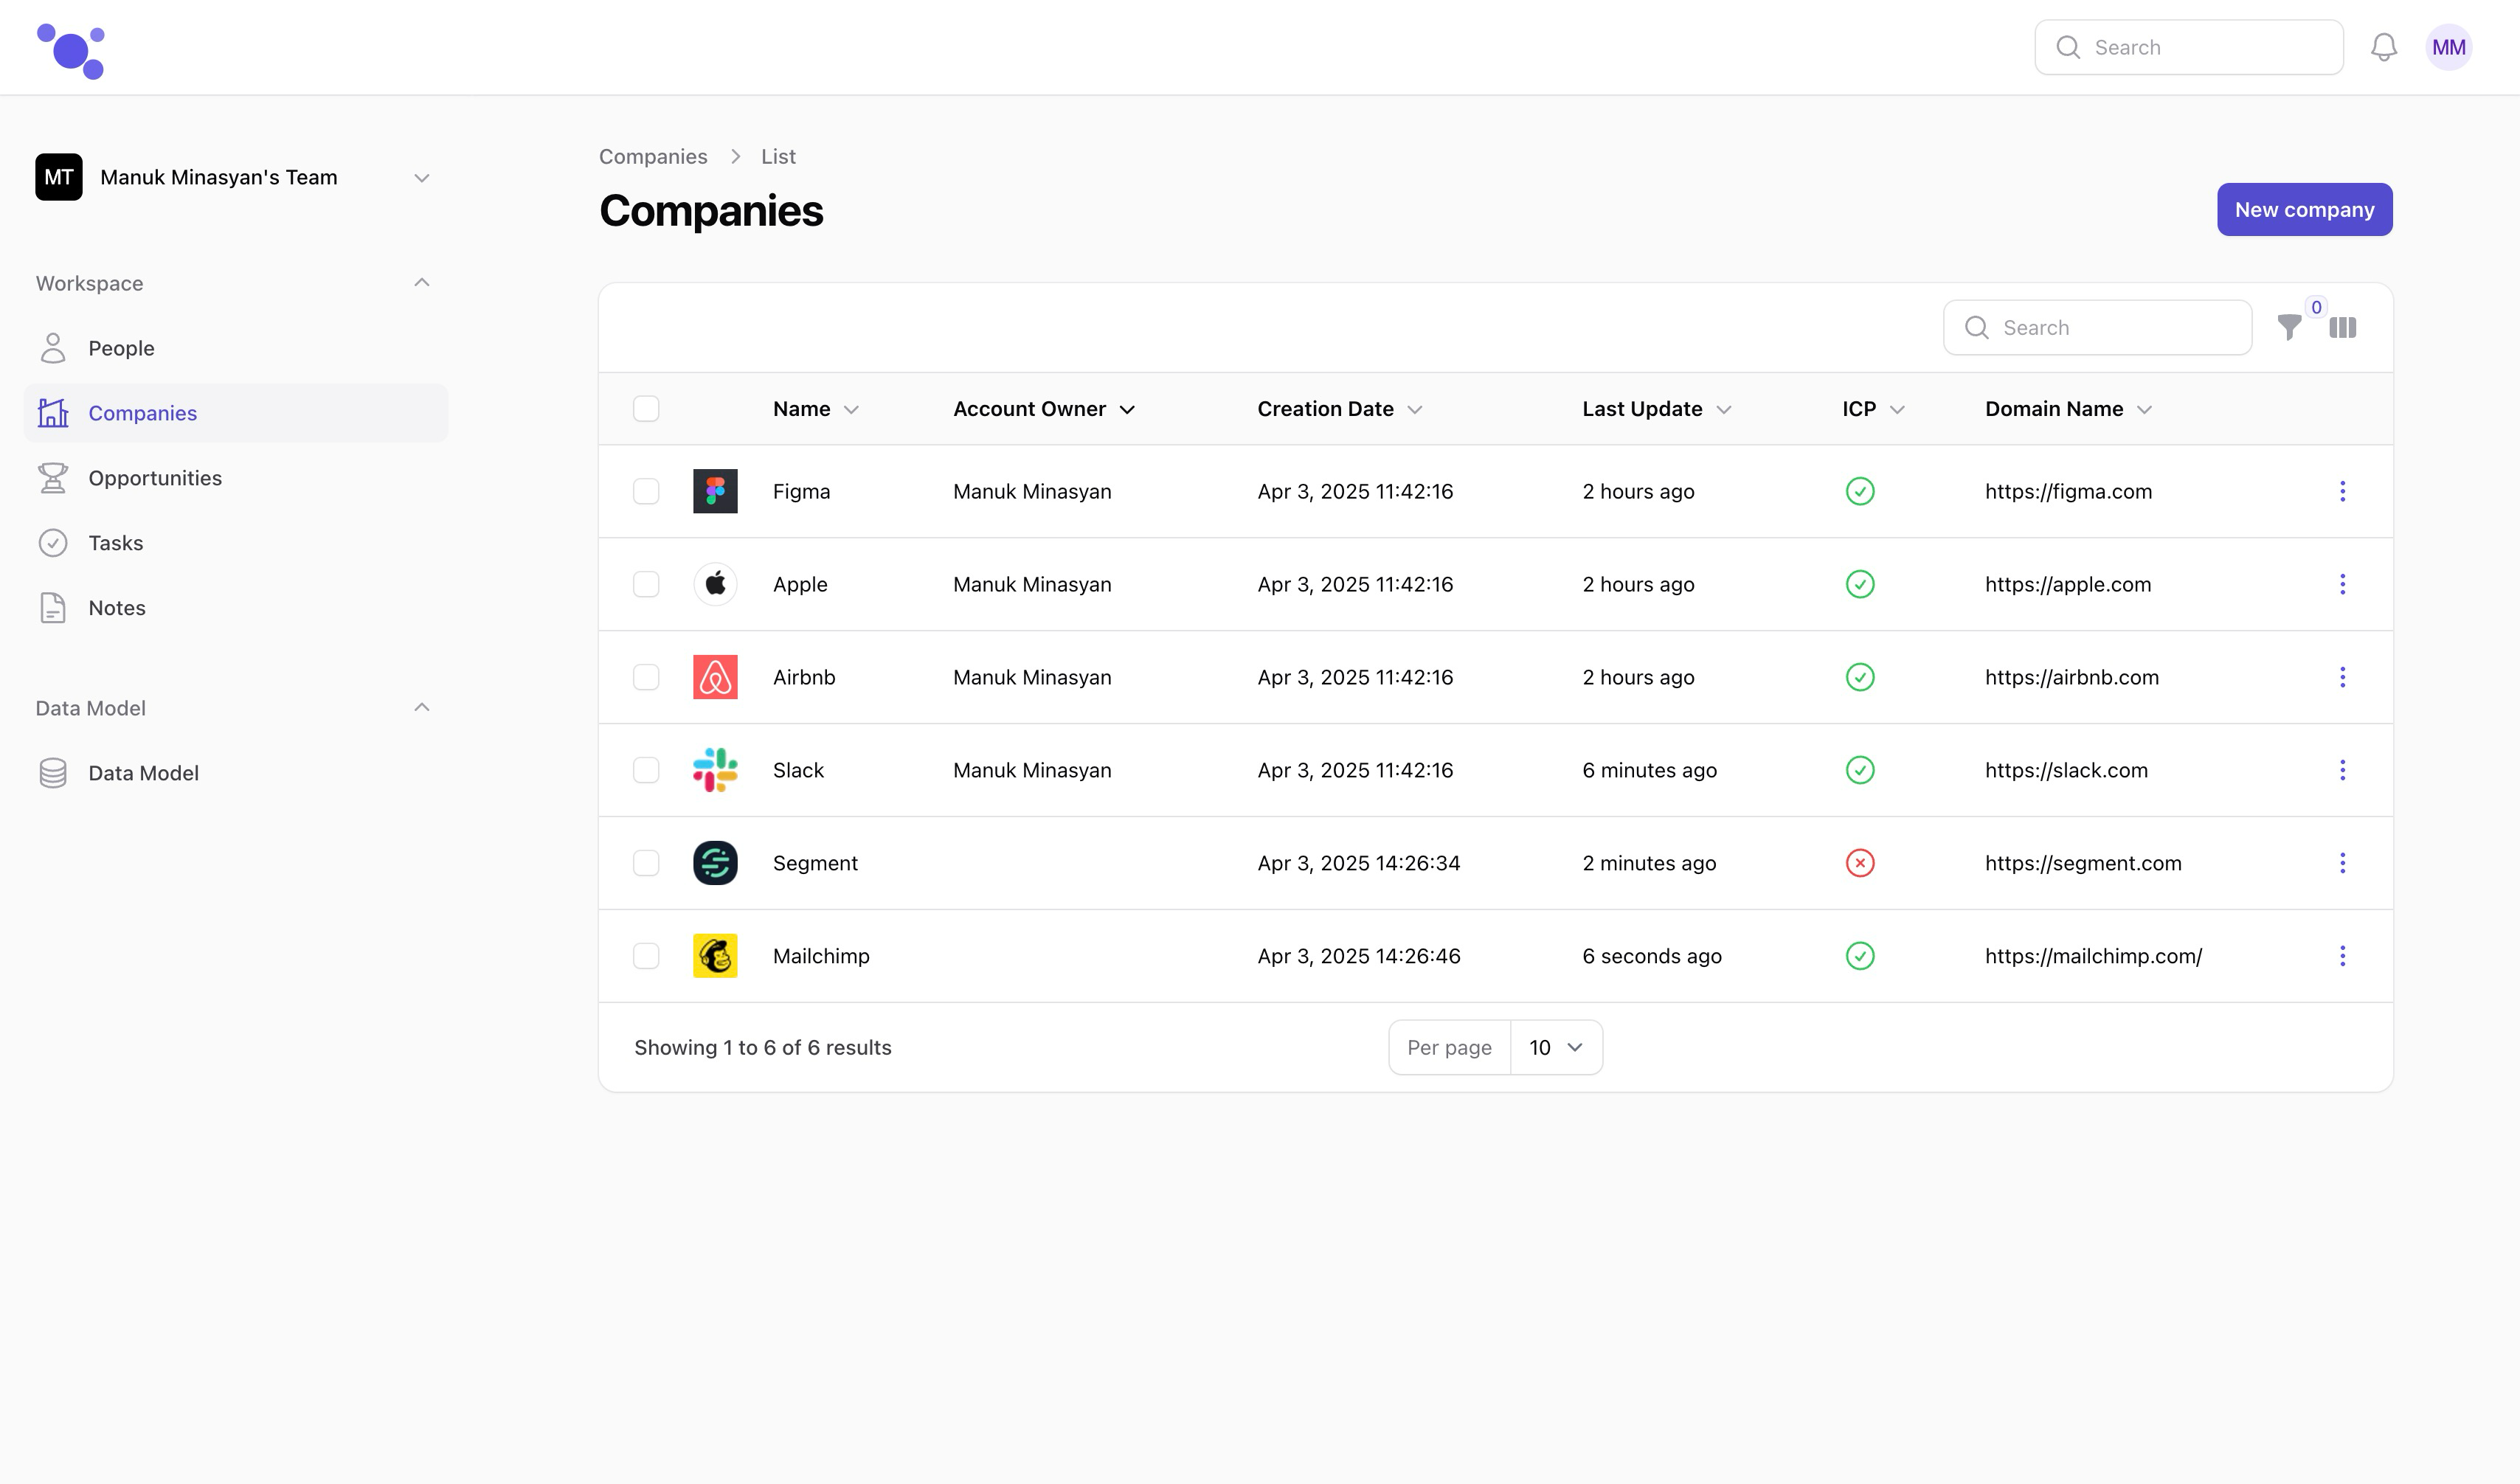The height and width of the screenshot is (1484, 2520).
Task: Collapse the Workspace sidebar section
Action: tap(421, 283)
